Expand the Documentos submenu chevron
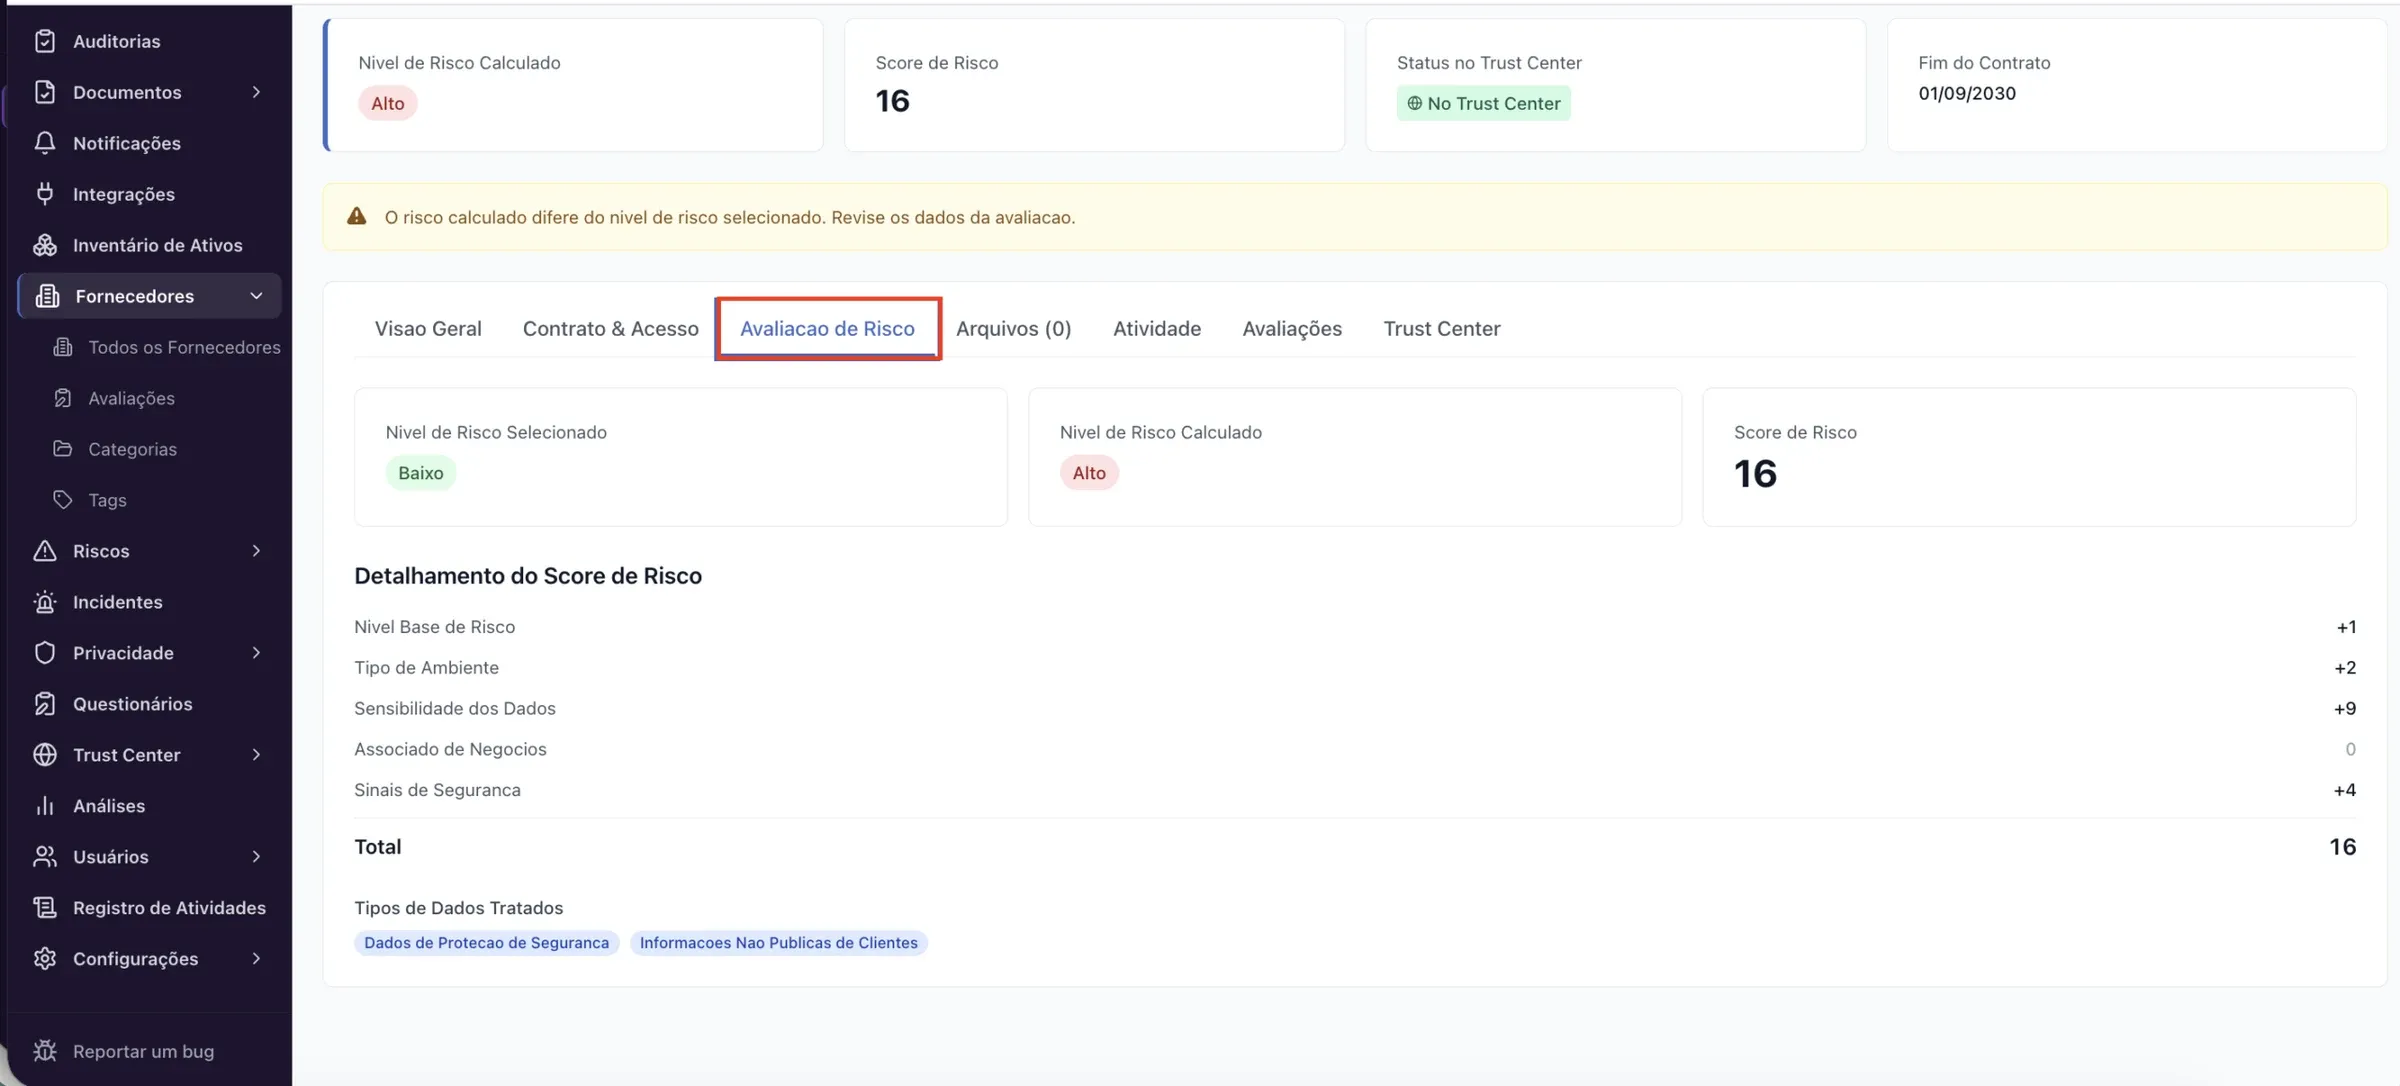Image resolution: width=2400 pixels, height=1086 pixels. pyautogui.click(x=256, y=92)
